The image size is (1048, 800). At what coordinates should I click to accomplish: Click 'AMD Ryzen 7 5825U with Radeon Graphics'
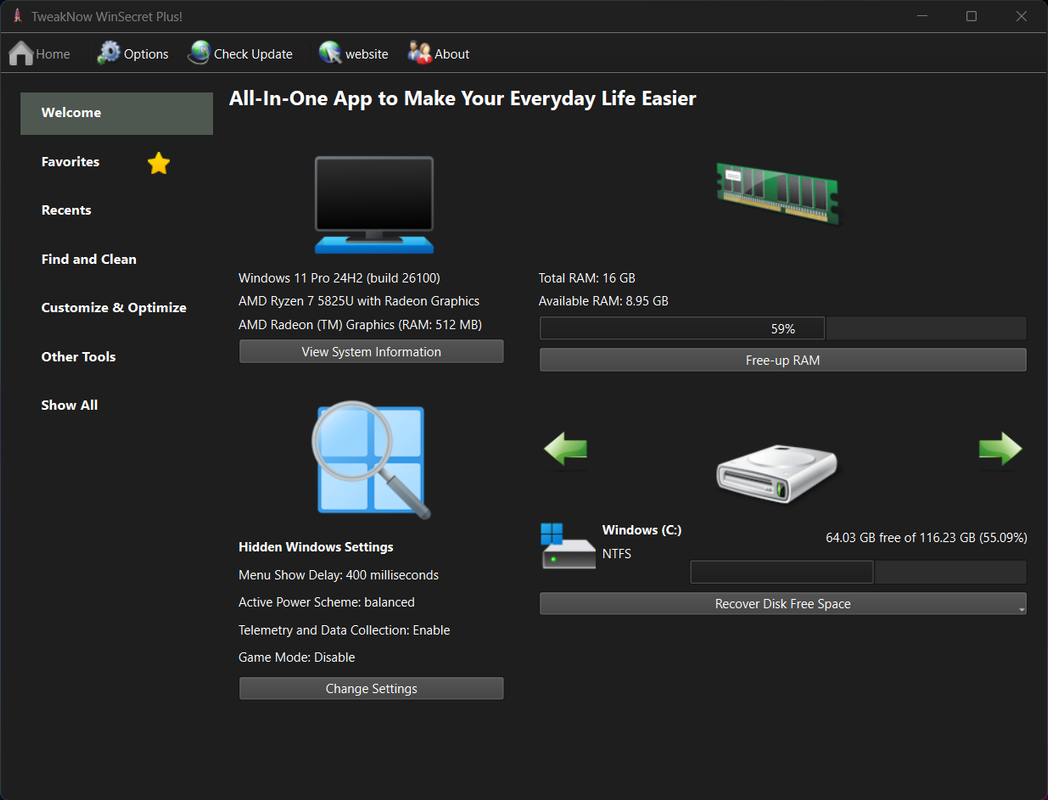[359, 301]
